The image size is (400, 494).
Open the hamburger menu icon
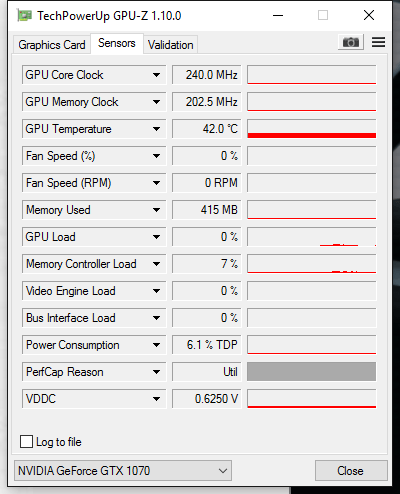tap(378, 42)
